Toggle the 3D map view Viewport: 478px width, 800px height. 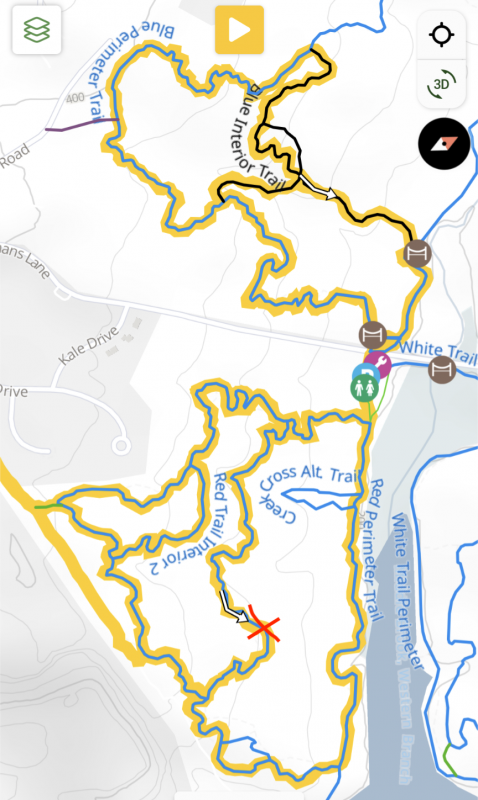click(x=441, y=83)
